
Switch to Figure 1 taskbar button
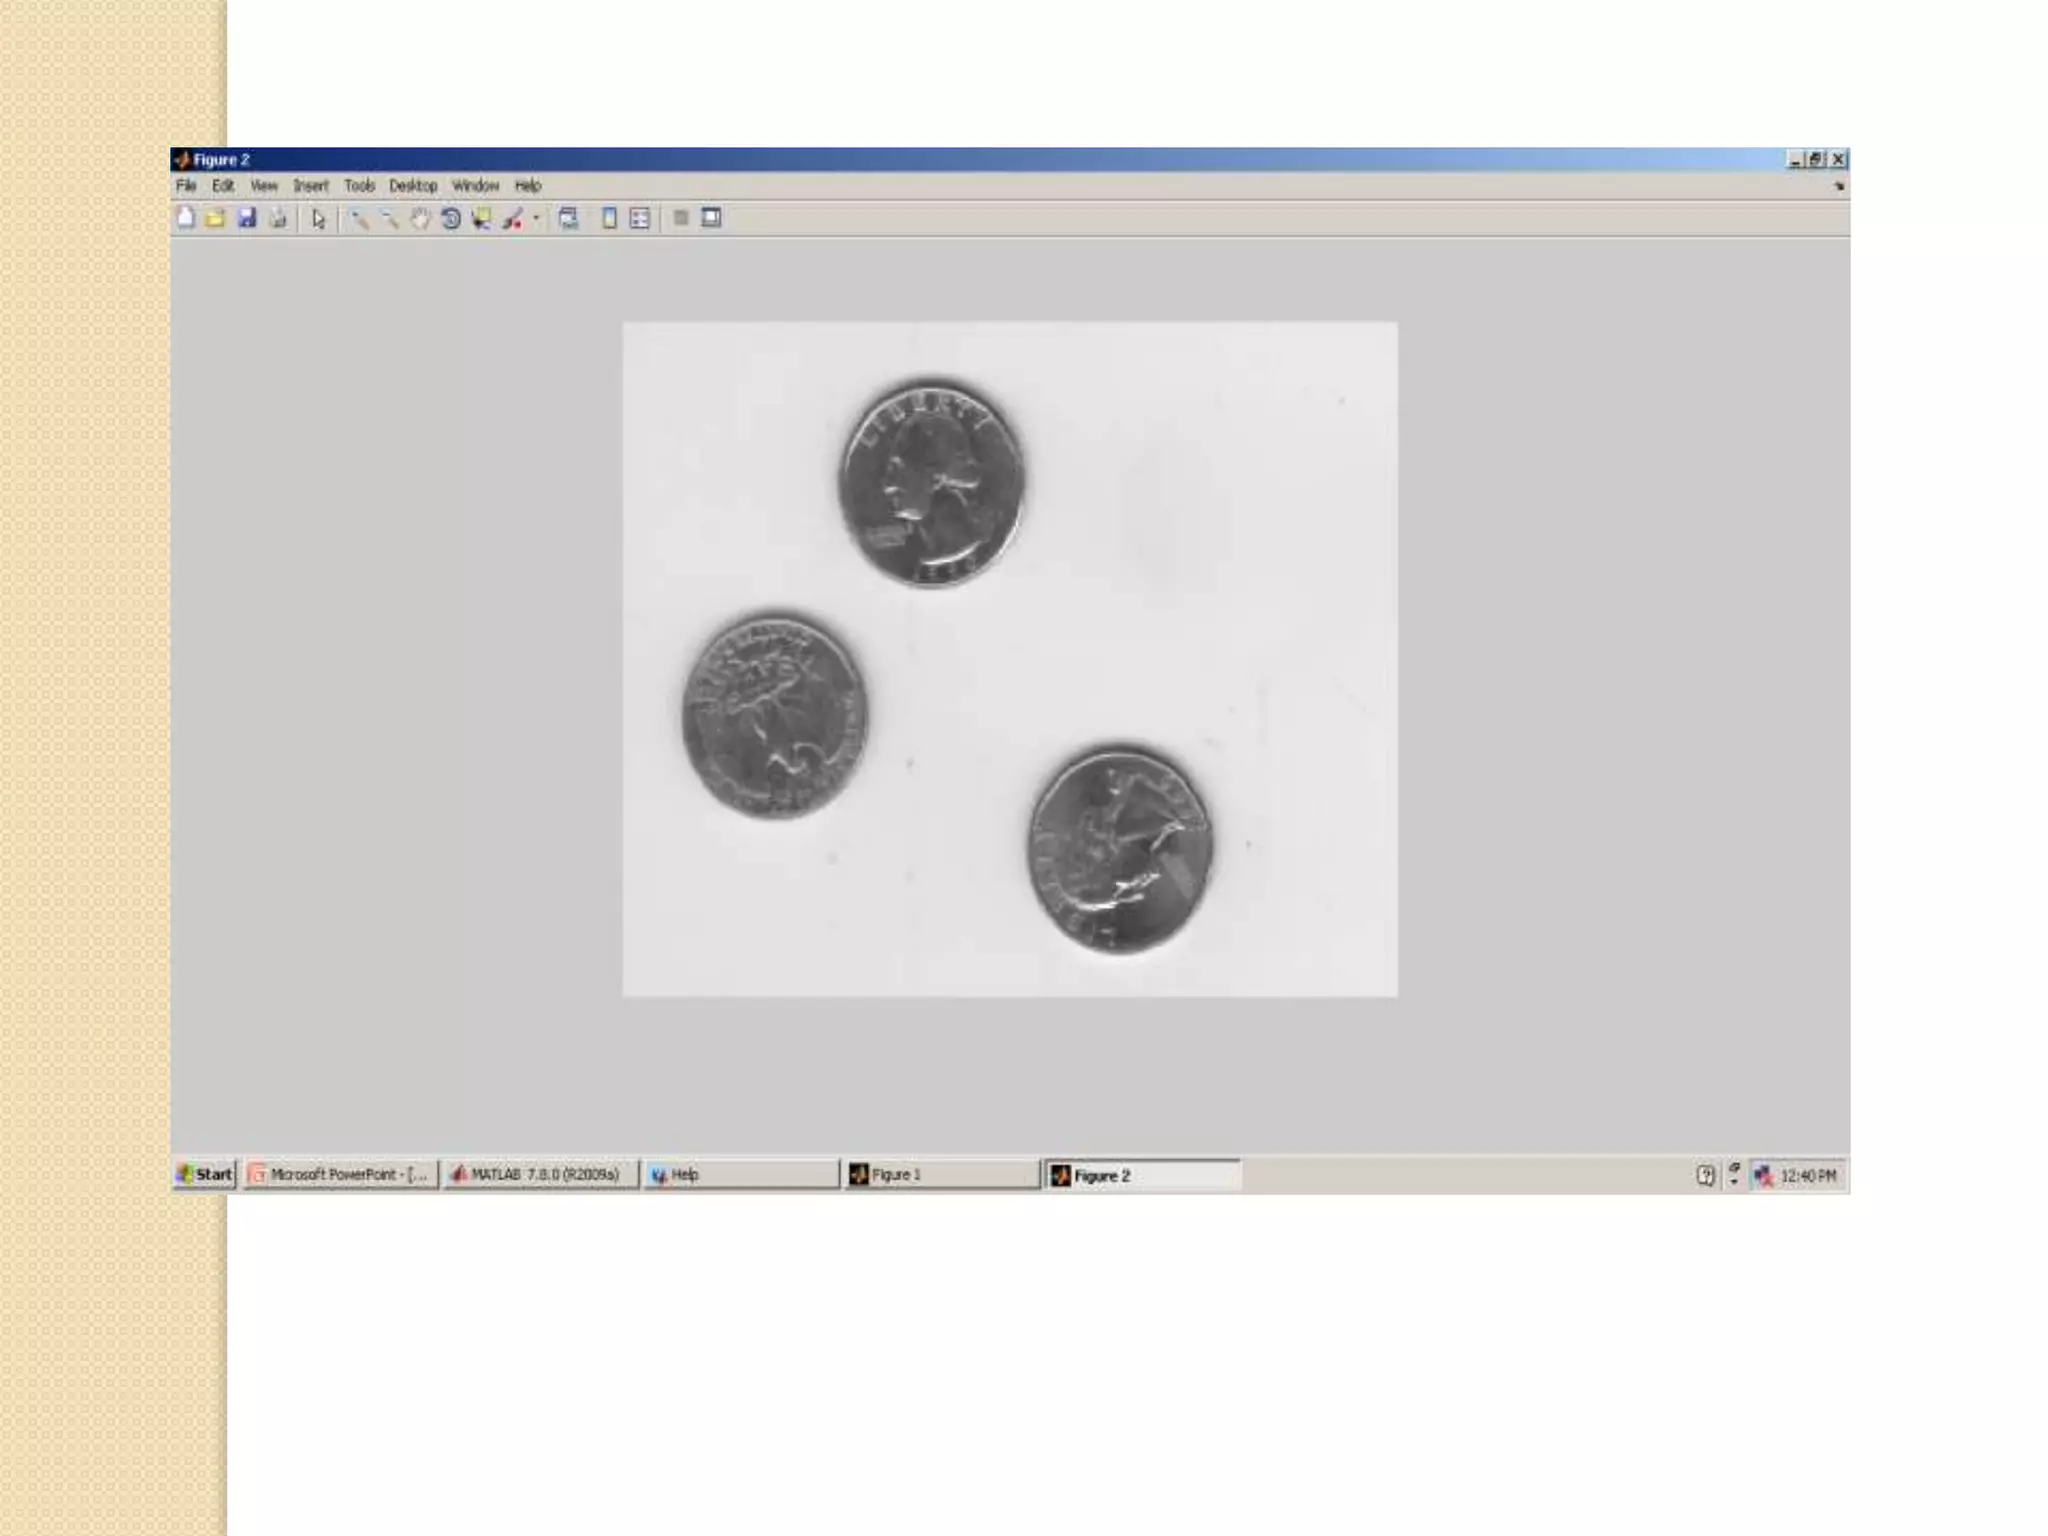click(940, 1174)
